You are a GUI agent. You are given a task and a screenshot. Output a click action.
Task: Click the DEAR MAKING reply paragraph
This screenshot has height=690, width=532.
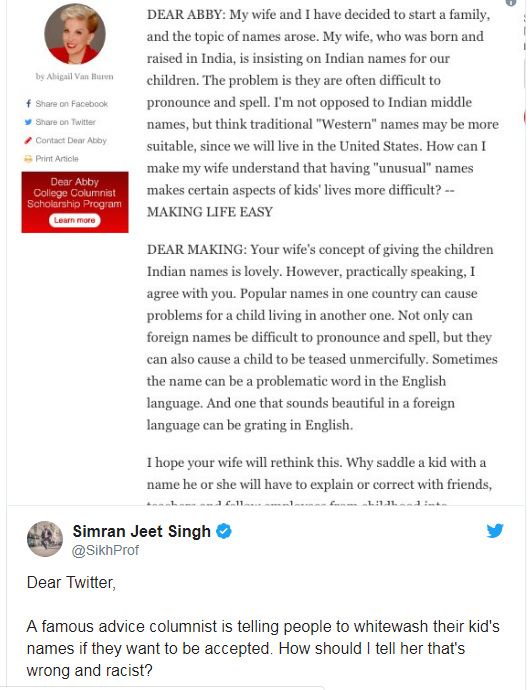322,337
